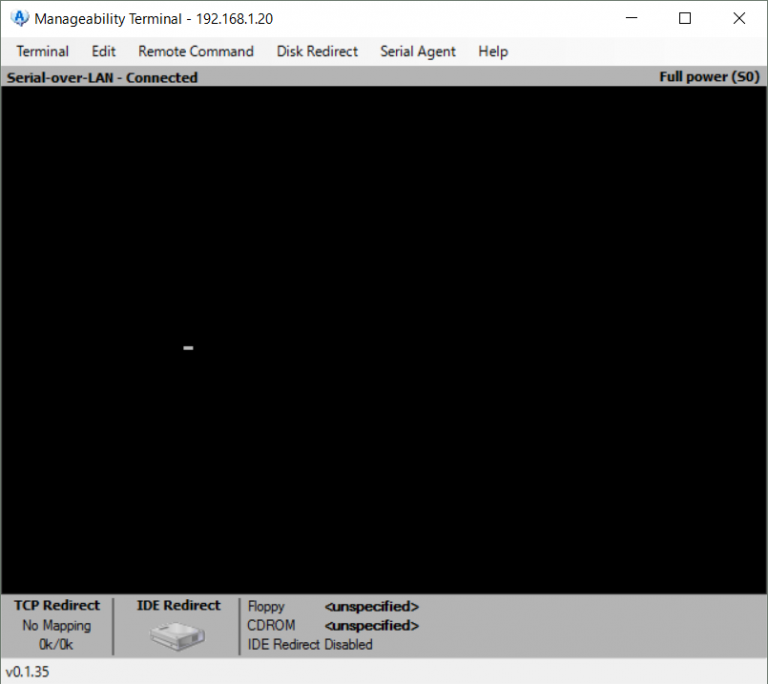The image size is (768, 684).
Task: Open the Serial Agent menu
Action: 418,51
